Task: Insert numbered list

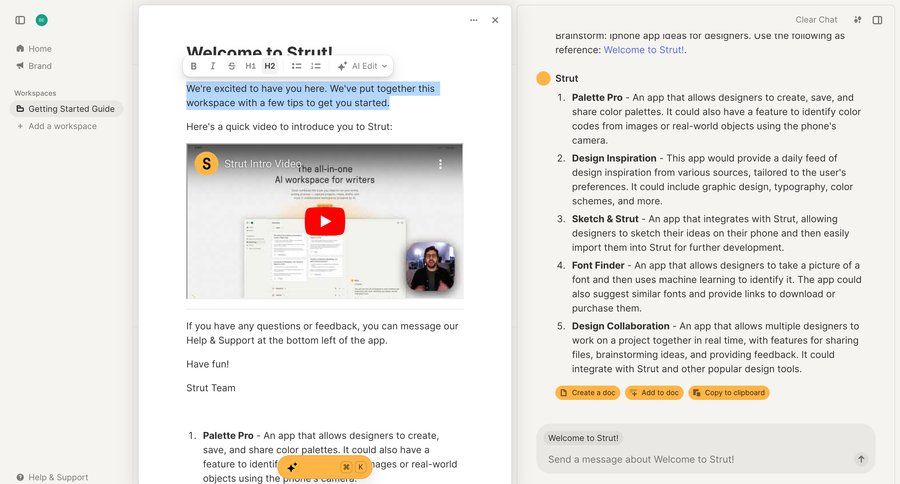Action: 315,66
